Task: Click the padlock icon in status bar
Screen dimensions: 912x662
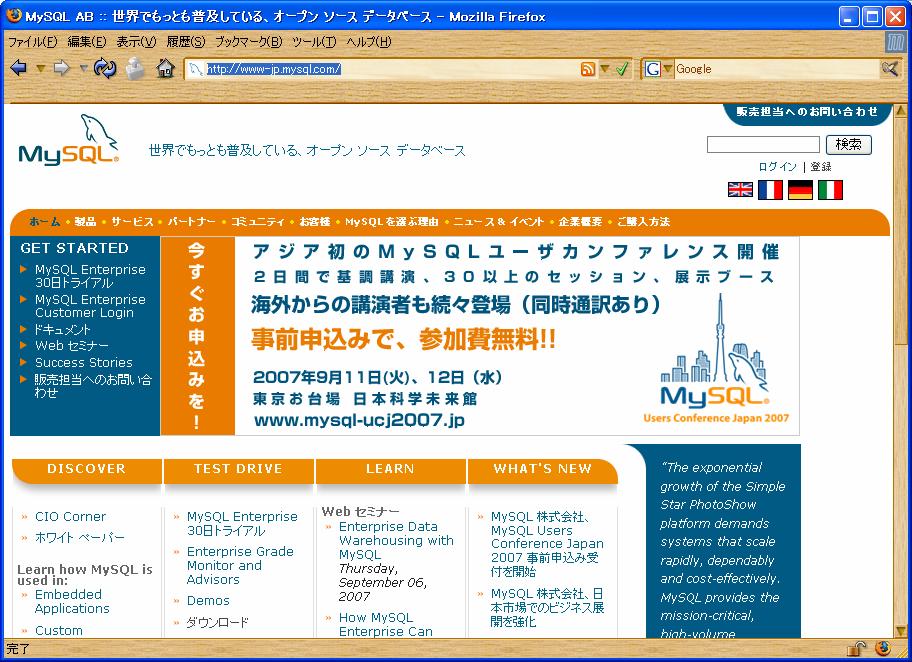Action: pyautogui.click(x=857, y=648)
